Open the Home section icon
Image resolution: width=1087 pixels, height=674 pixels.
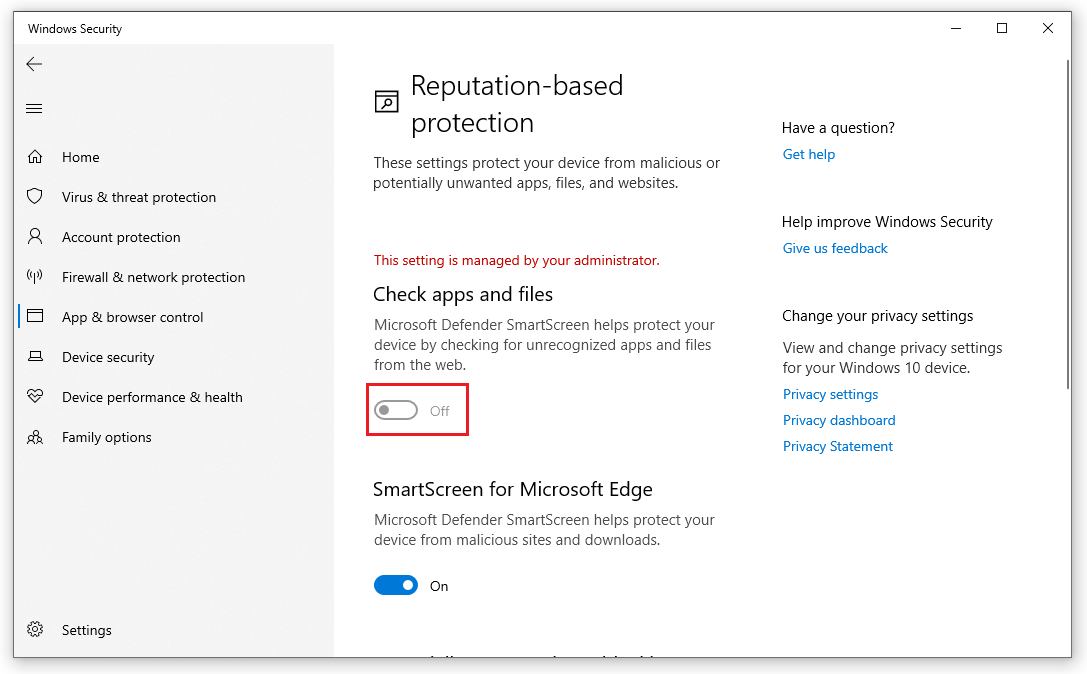point(34,157)
